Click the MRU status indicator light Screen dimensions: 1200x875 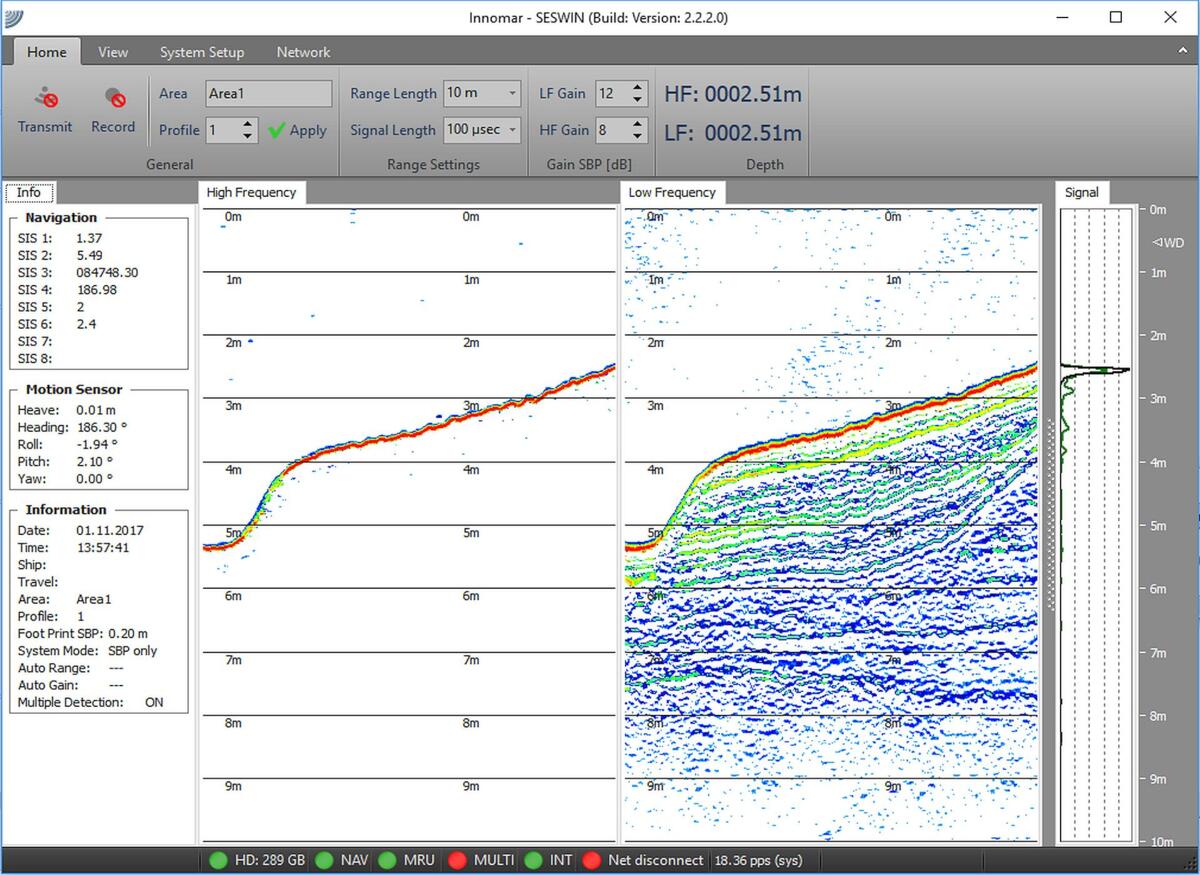tap(386, 860)
